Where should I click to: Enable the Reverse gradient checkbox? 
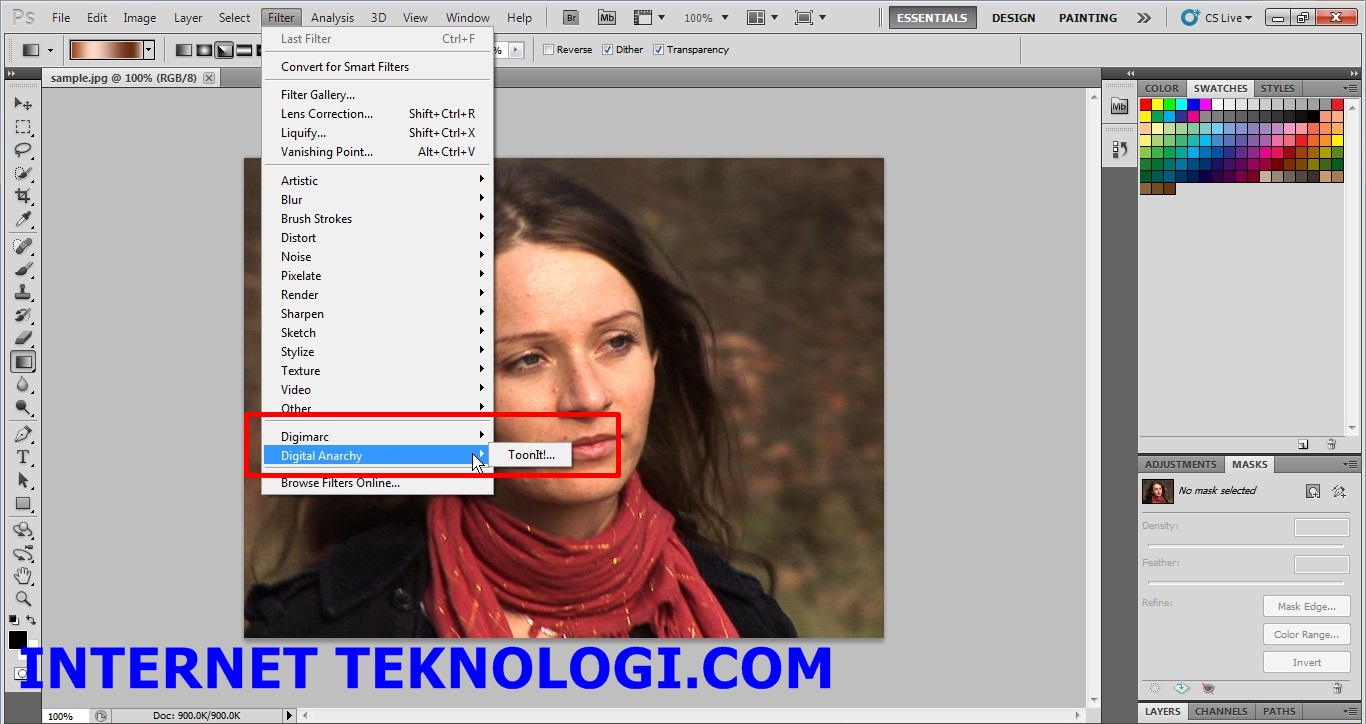[549, 50]
